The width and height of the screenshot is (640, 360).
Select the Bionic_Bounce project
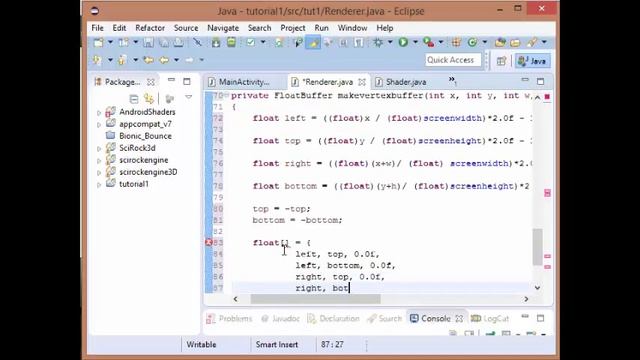click(145, 136)
